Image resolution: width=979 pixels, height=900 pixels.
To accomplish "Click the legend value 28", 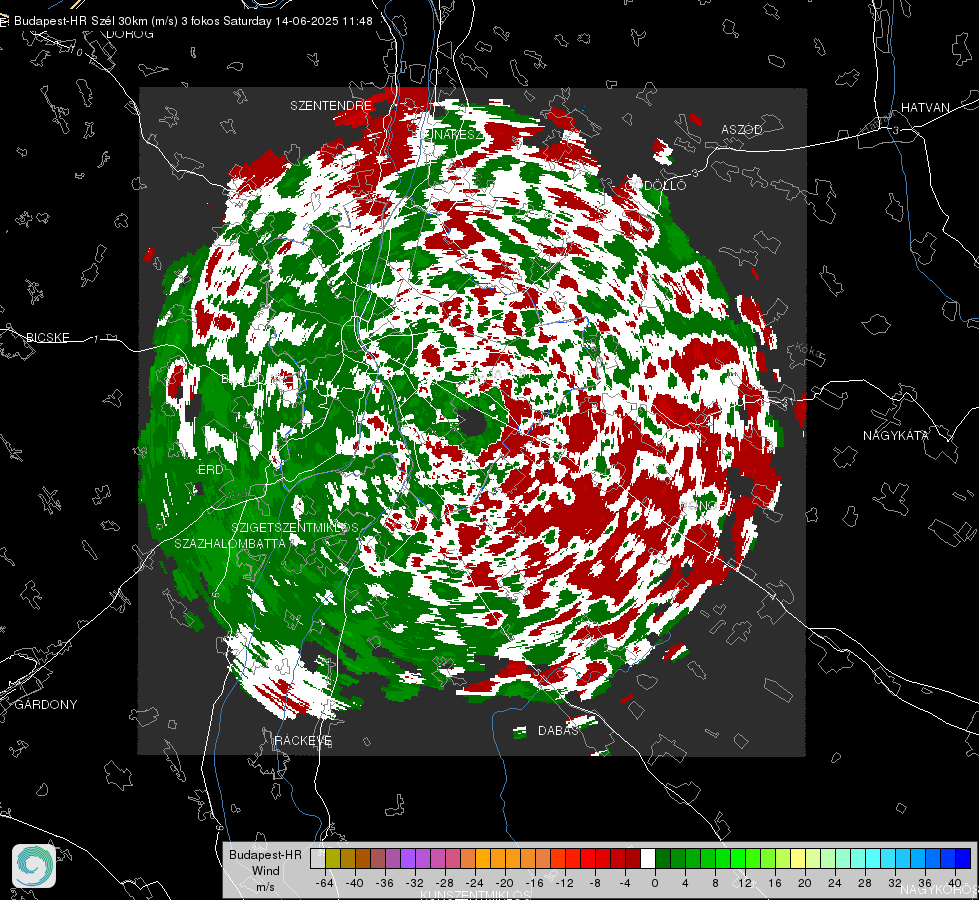I will [864, 883].
